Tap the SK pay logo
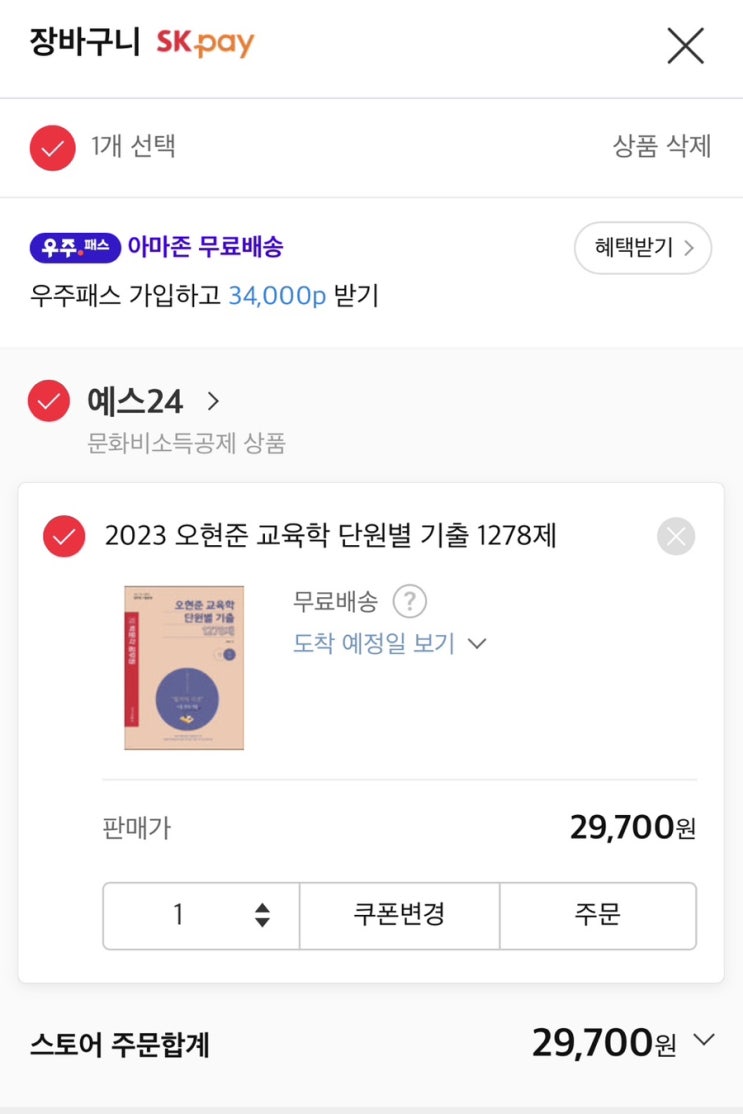This screenshot has width=743, height=1114. (x=205, y=44)
